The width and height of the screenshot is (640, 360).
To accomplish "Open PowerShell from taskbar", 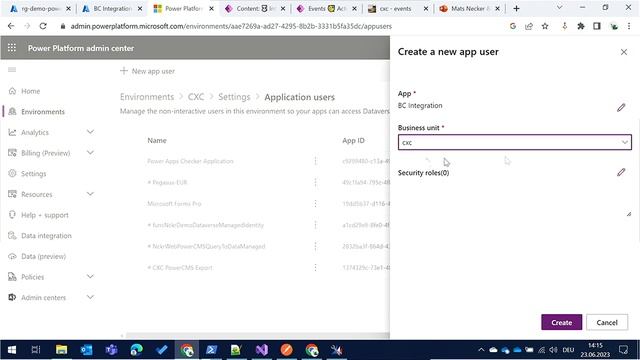I will point(211,350).
